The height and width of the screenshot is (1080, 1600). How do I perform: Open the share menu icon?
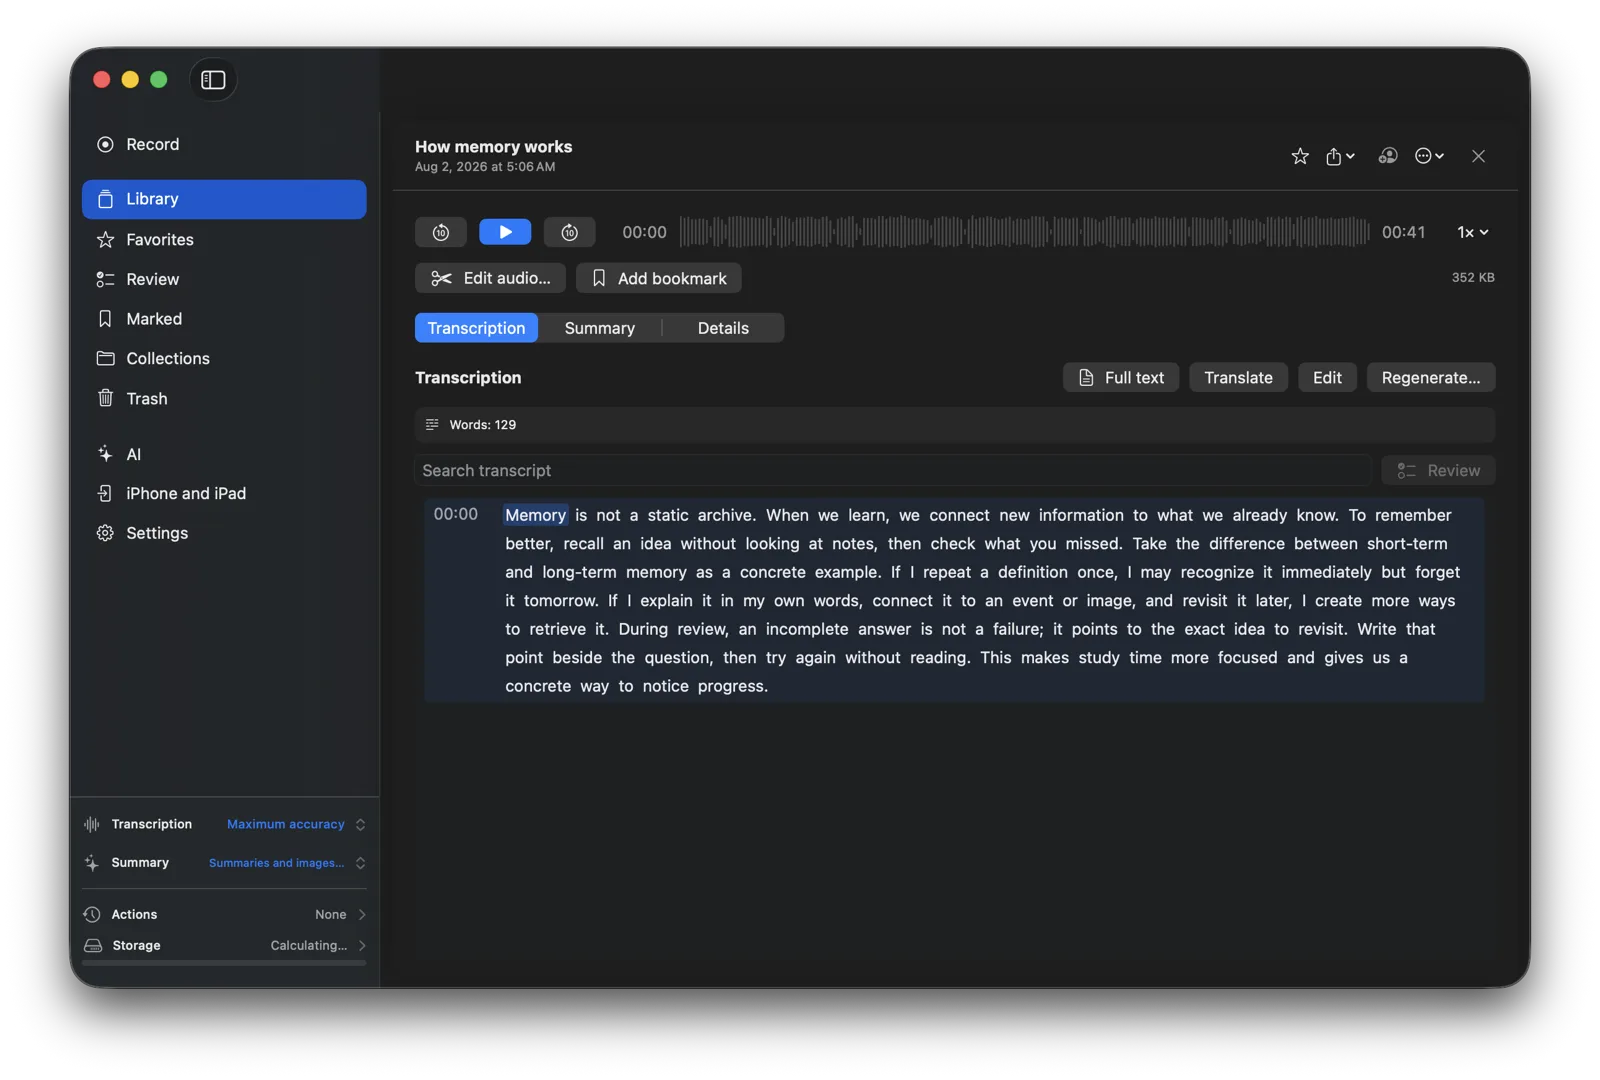(x=1340, y=156)
